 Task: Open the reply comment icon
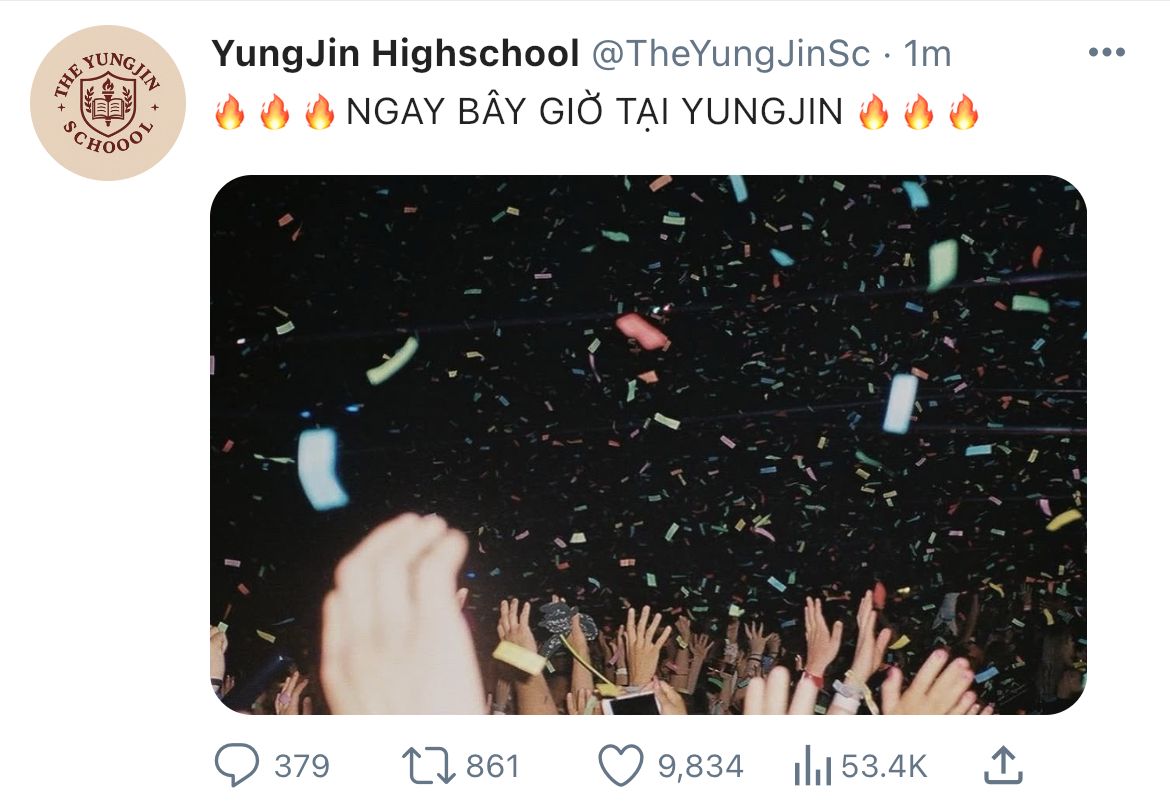coord(237,765)
